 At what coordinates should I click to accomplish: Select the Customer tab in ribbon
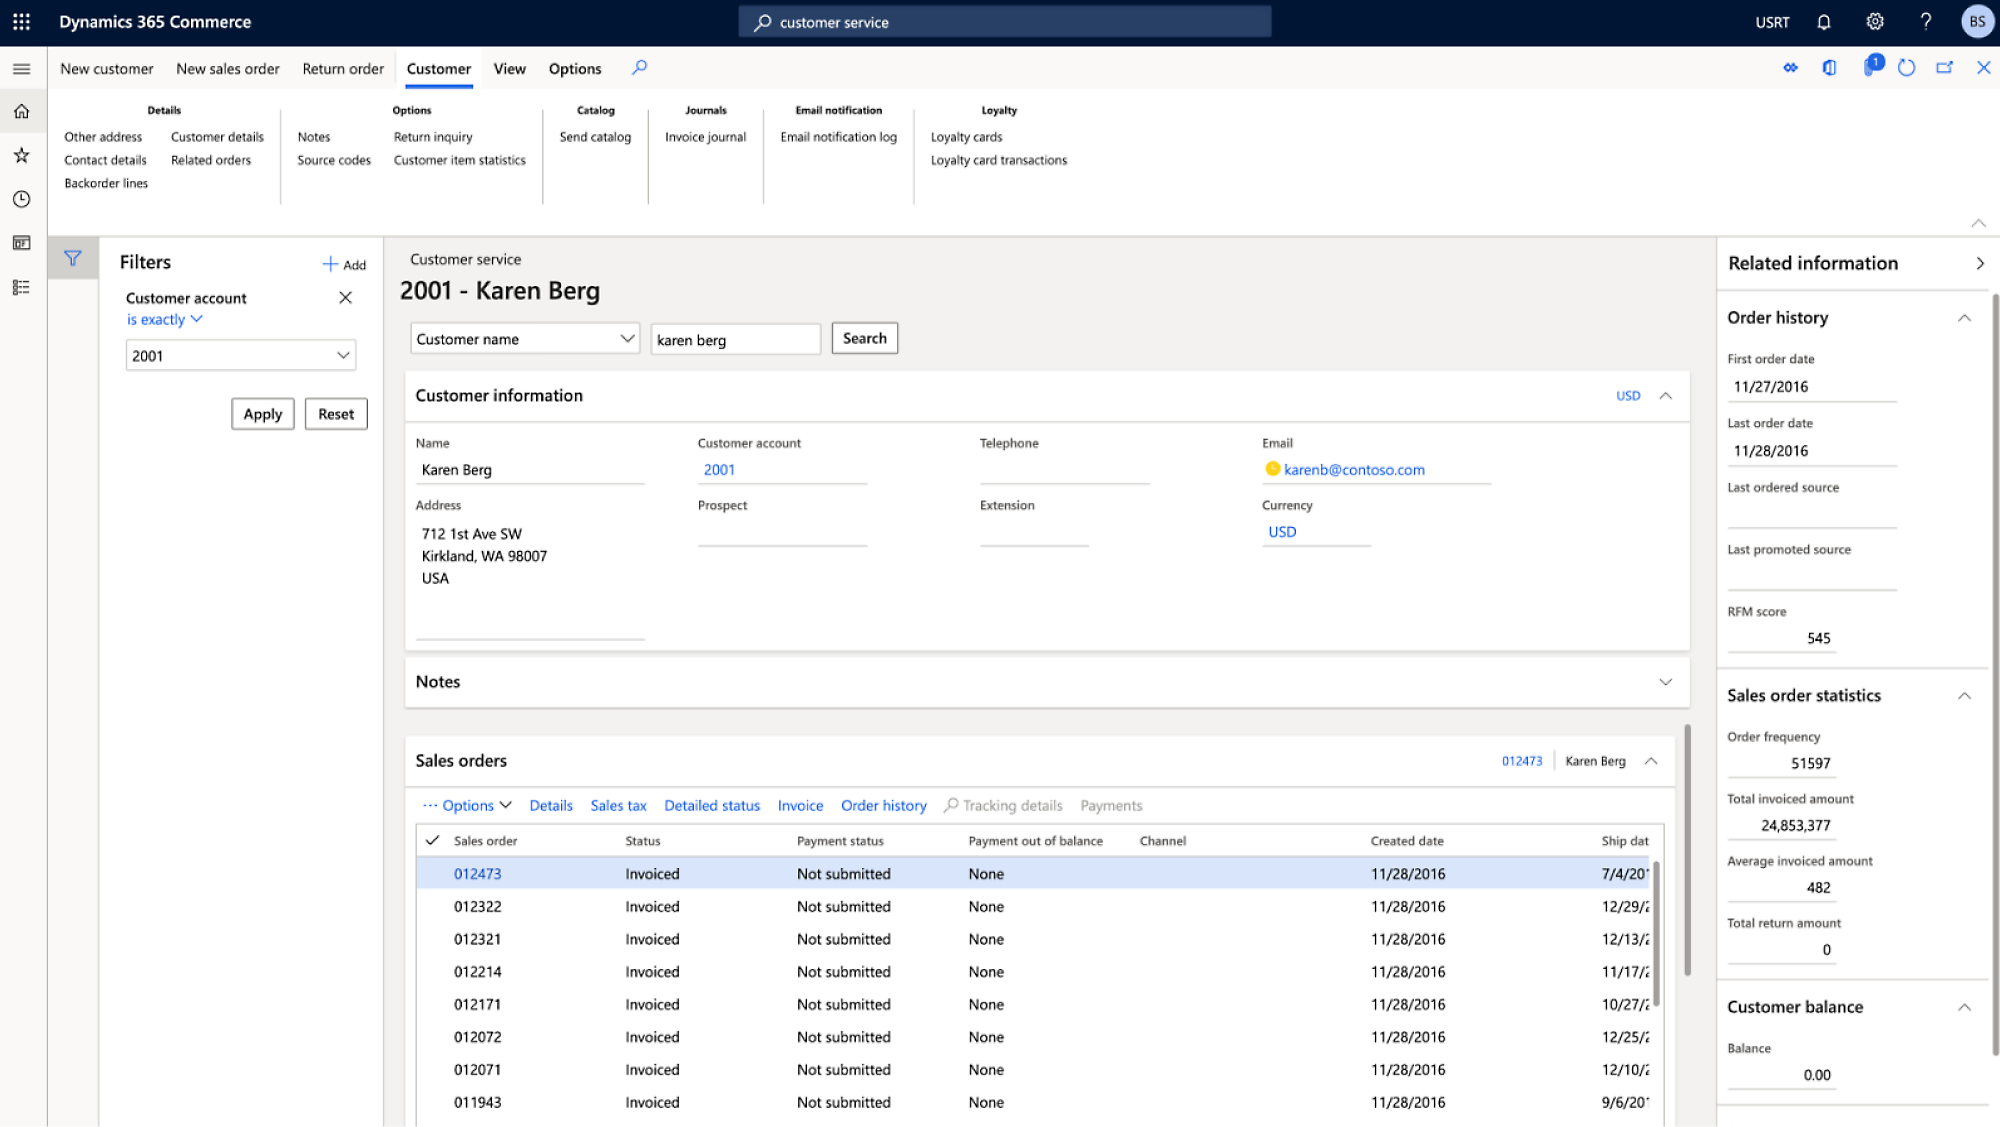pos(438,67)
